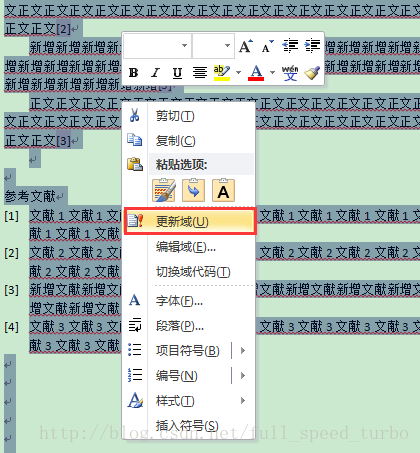Apply the red font color
Image resolution: width=420 pixels, height=453 pixels.
point(256,73)
